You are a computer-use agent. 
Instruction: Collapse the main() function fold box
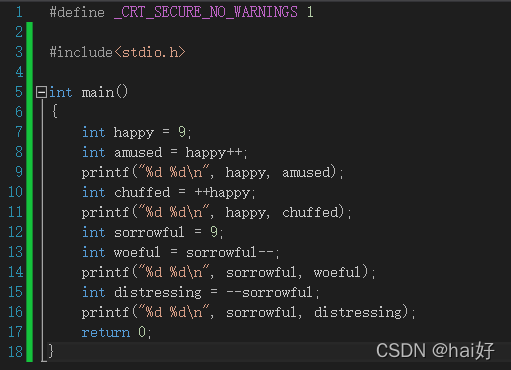pyautogui.click(x=41, y=92)
